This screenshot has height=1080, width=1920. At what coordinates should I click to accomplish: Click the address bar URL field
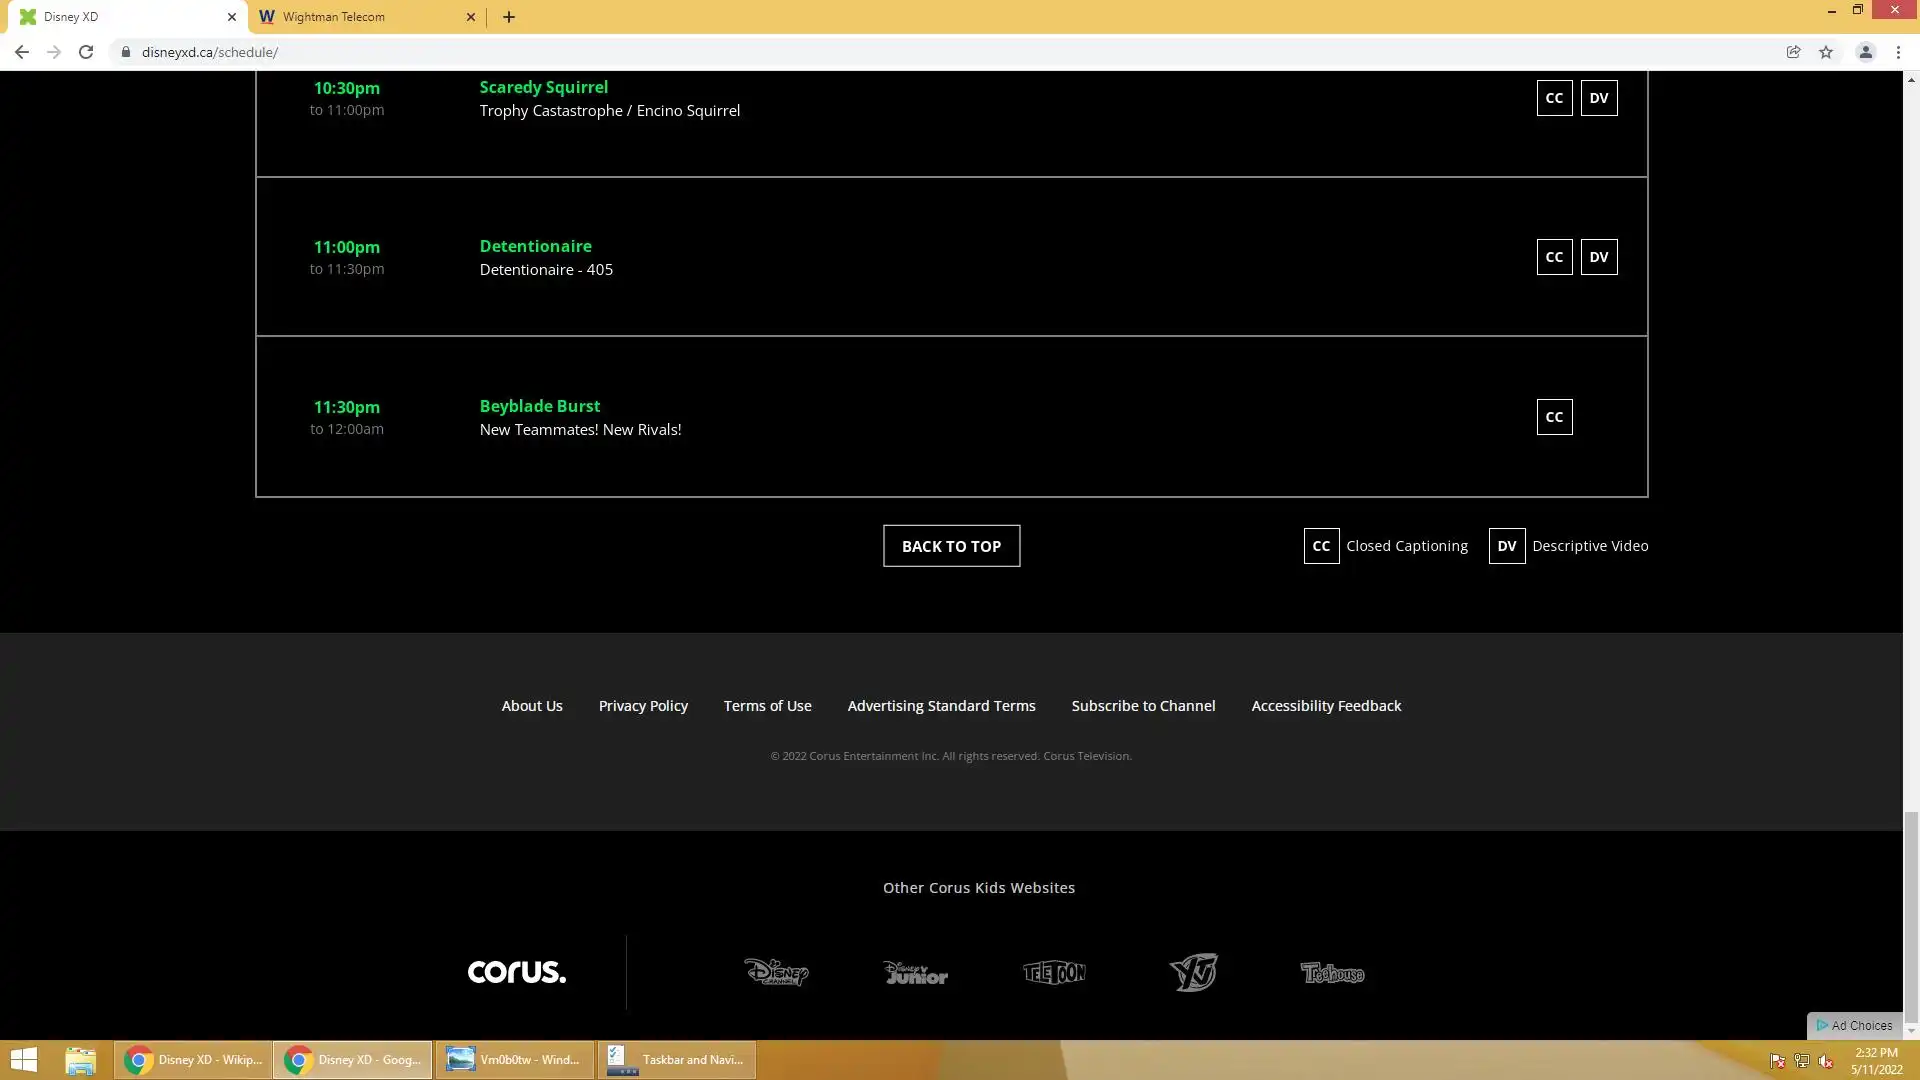(x=700, y=52)
